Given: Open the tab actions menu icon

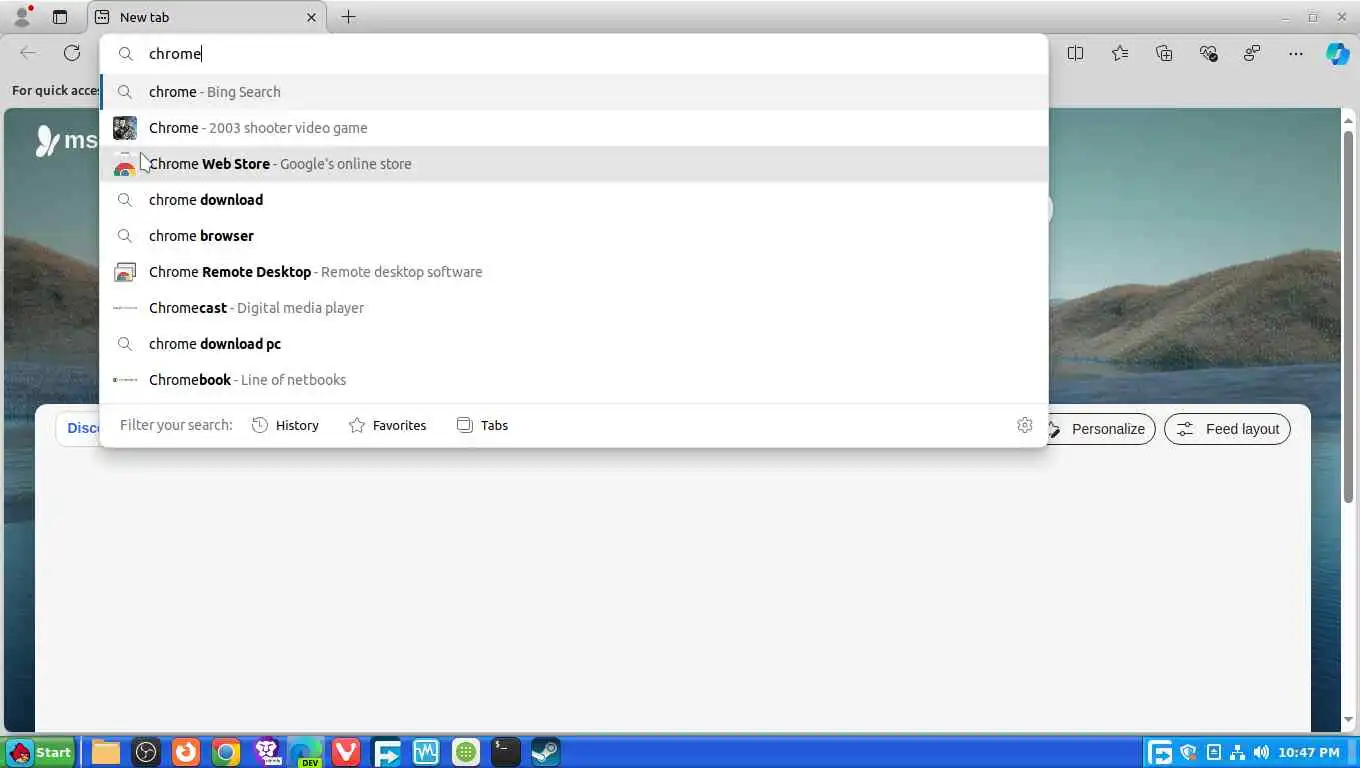Looking at the screenshot, I should [60, 17].
